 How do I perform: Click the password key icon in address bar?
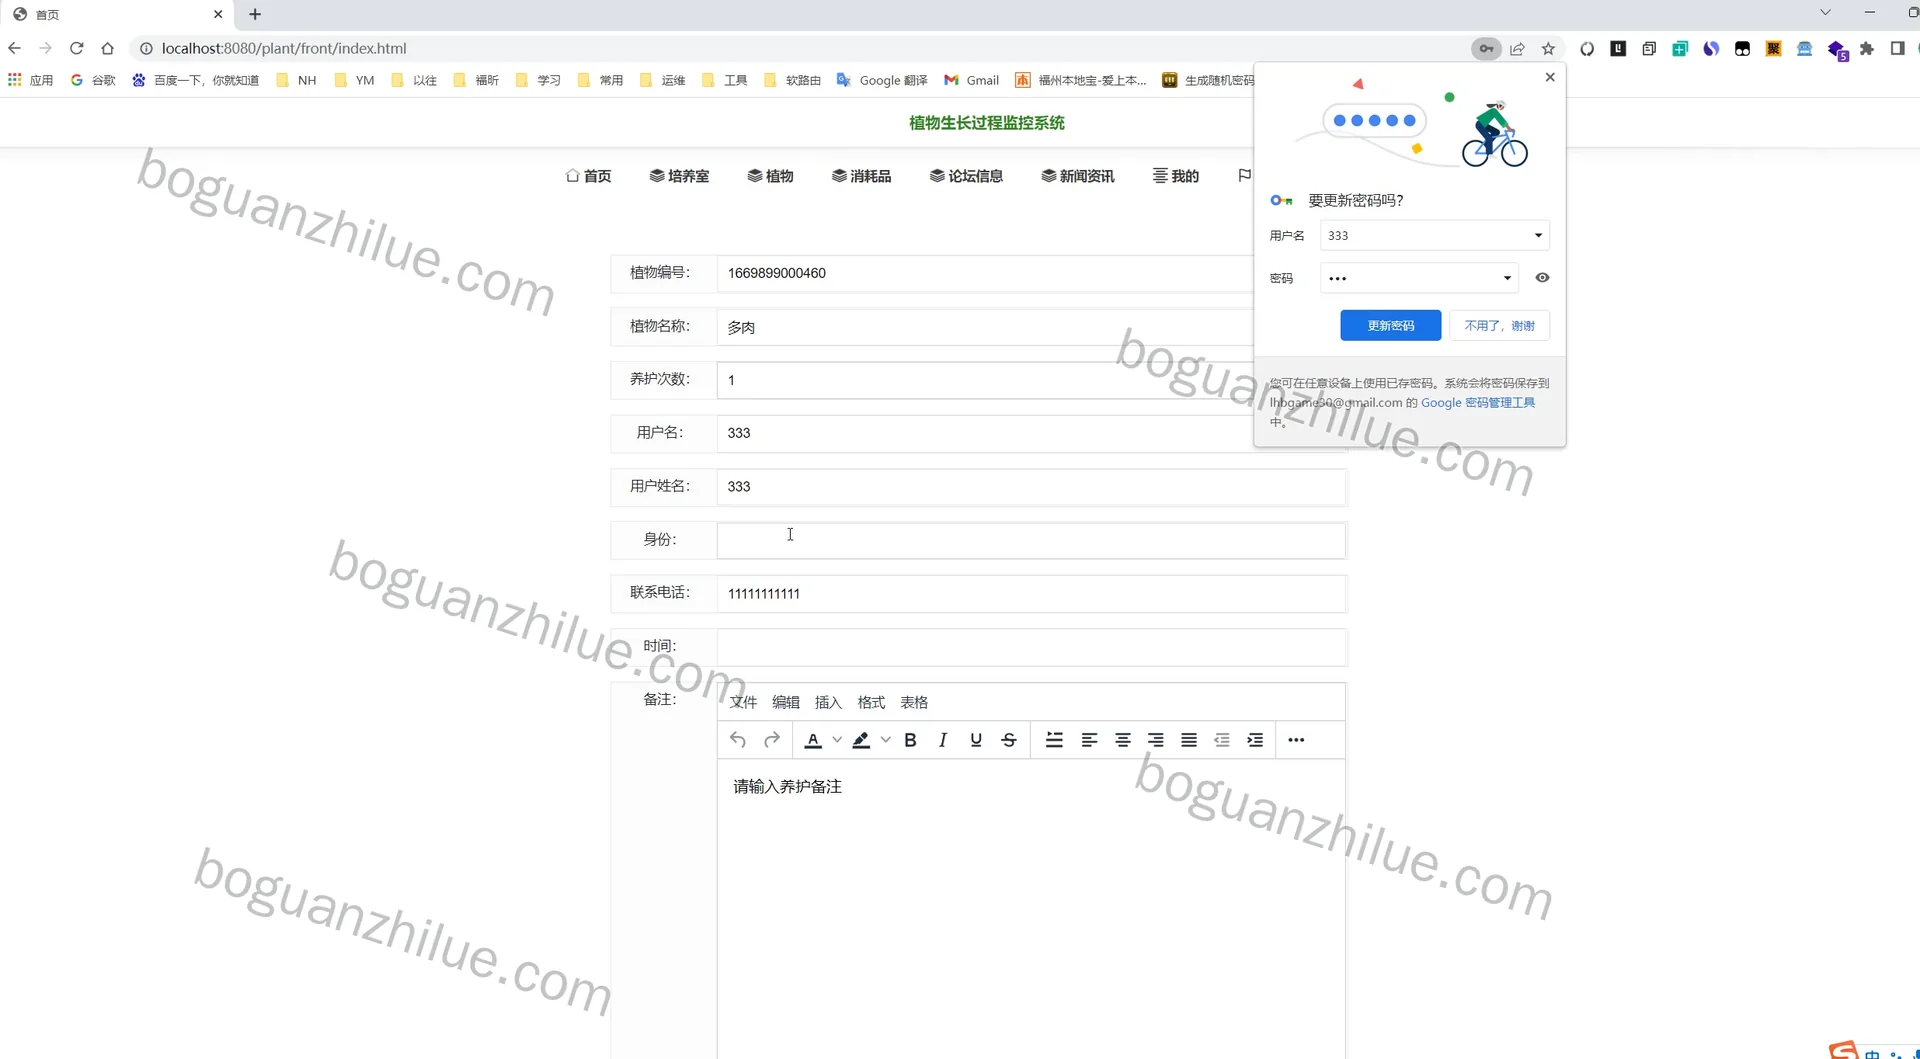click(1487, 48)
